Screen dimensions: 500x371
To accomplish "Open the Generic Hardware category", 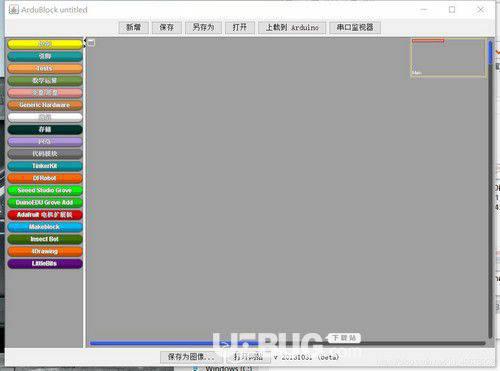I will [45, 105].
